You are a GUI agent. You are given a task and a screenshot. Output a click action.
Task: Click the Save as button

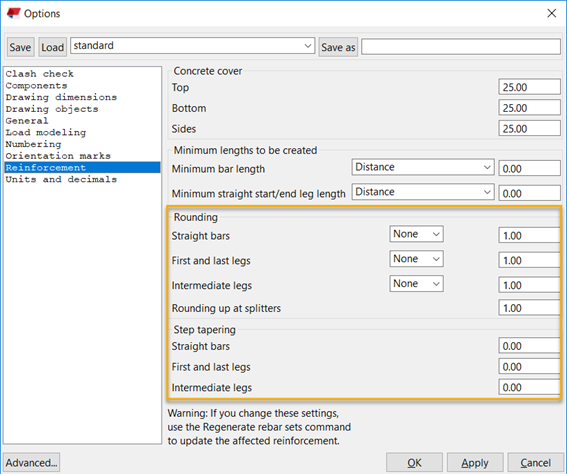(x=338, y=47)
